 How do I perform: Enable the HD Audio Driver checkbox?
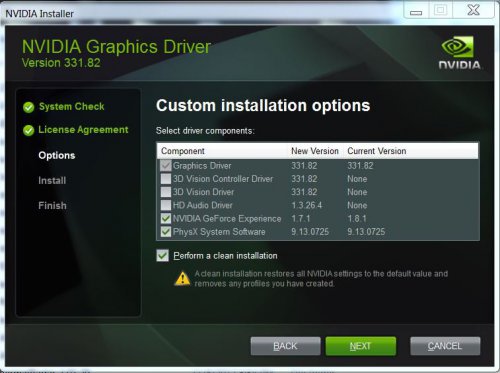pyautogui.click(x=166, y=205)
